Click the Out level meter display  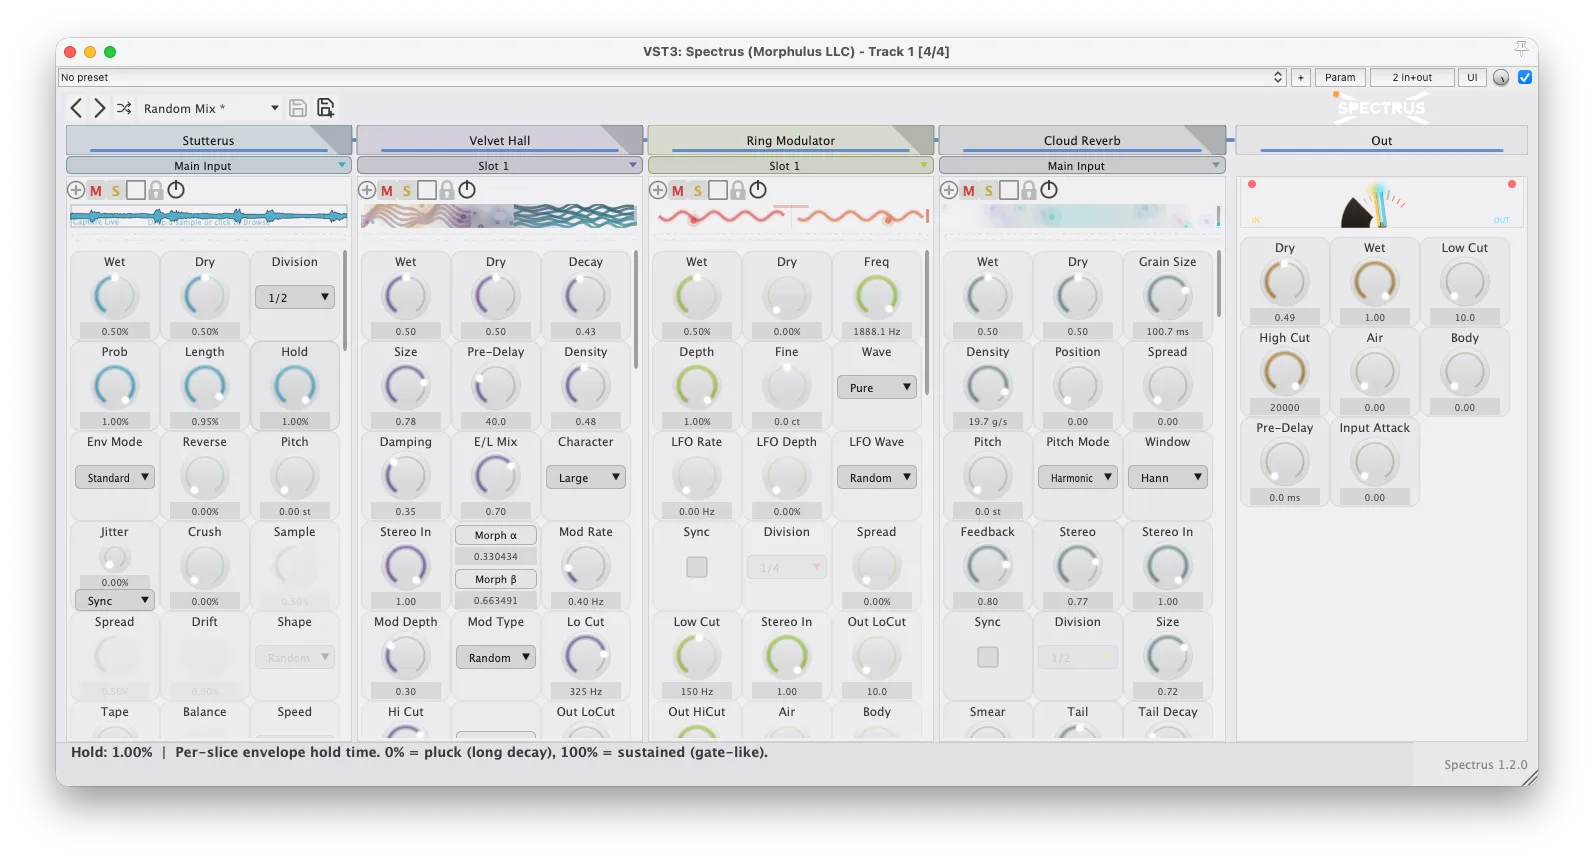[1381, 204]
